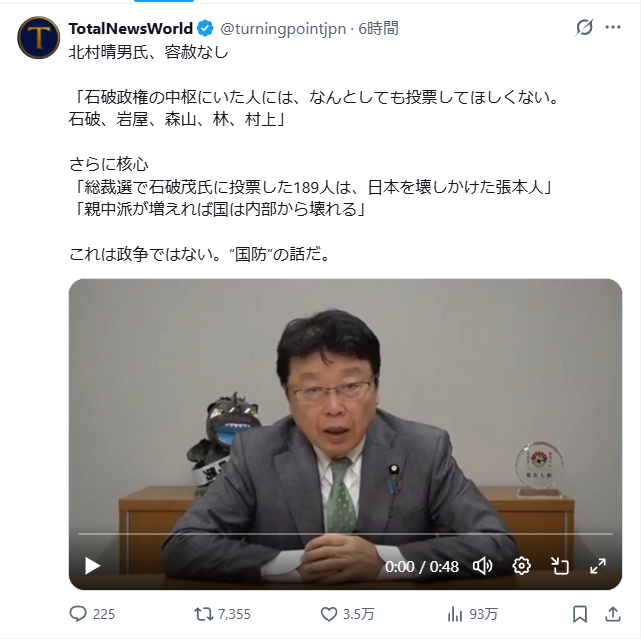Like the post with the heart icon
Viewport: 641px width, 639px height.
pos(329,614)
